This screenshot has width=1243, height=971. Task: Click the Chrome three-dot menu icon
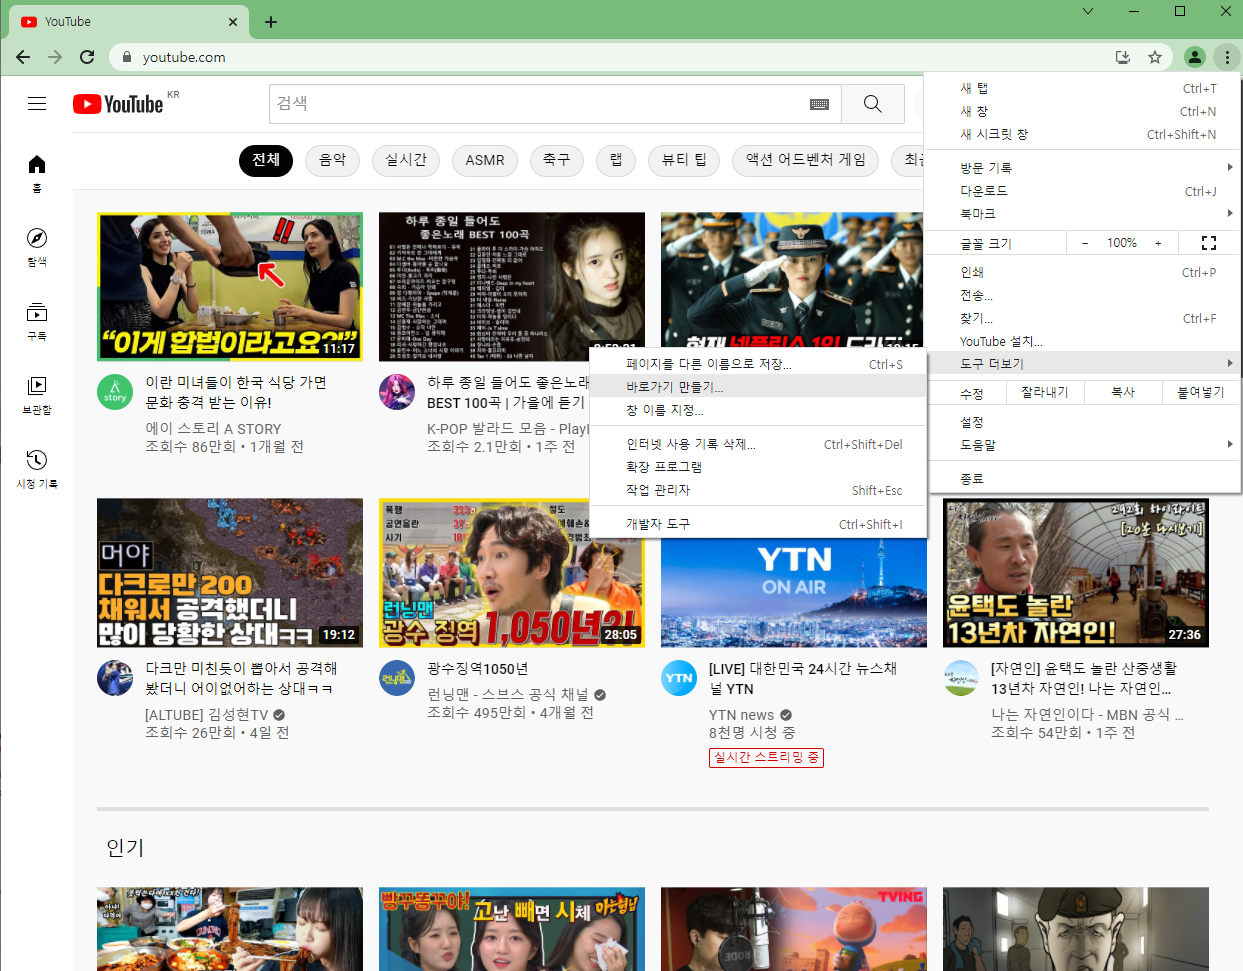click(1227, 57)
